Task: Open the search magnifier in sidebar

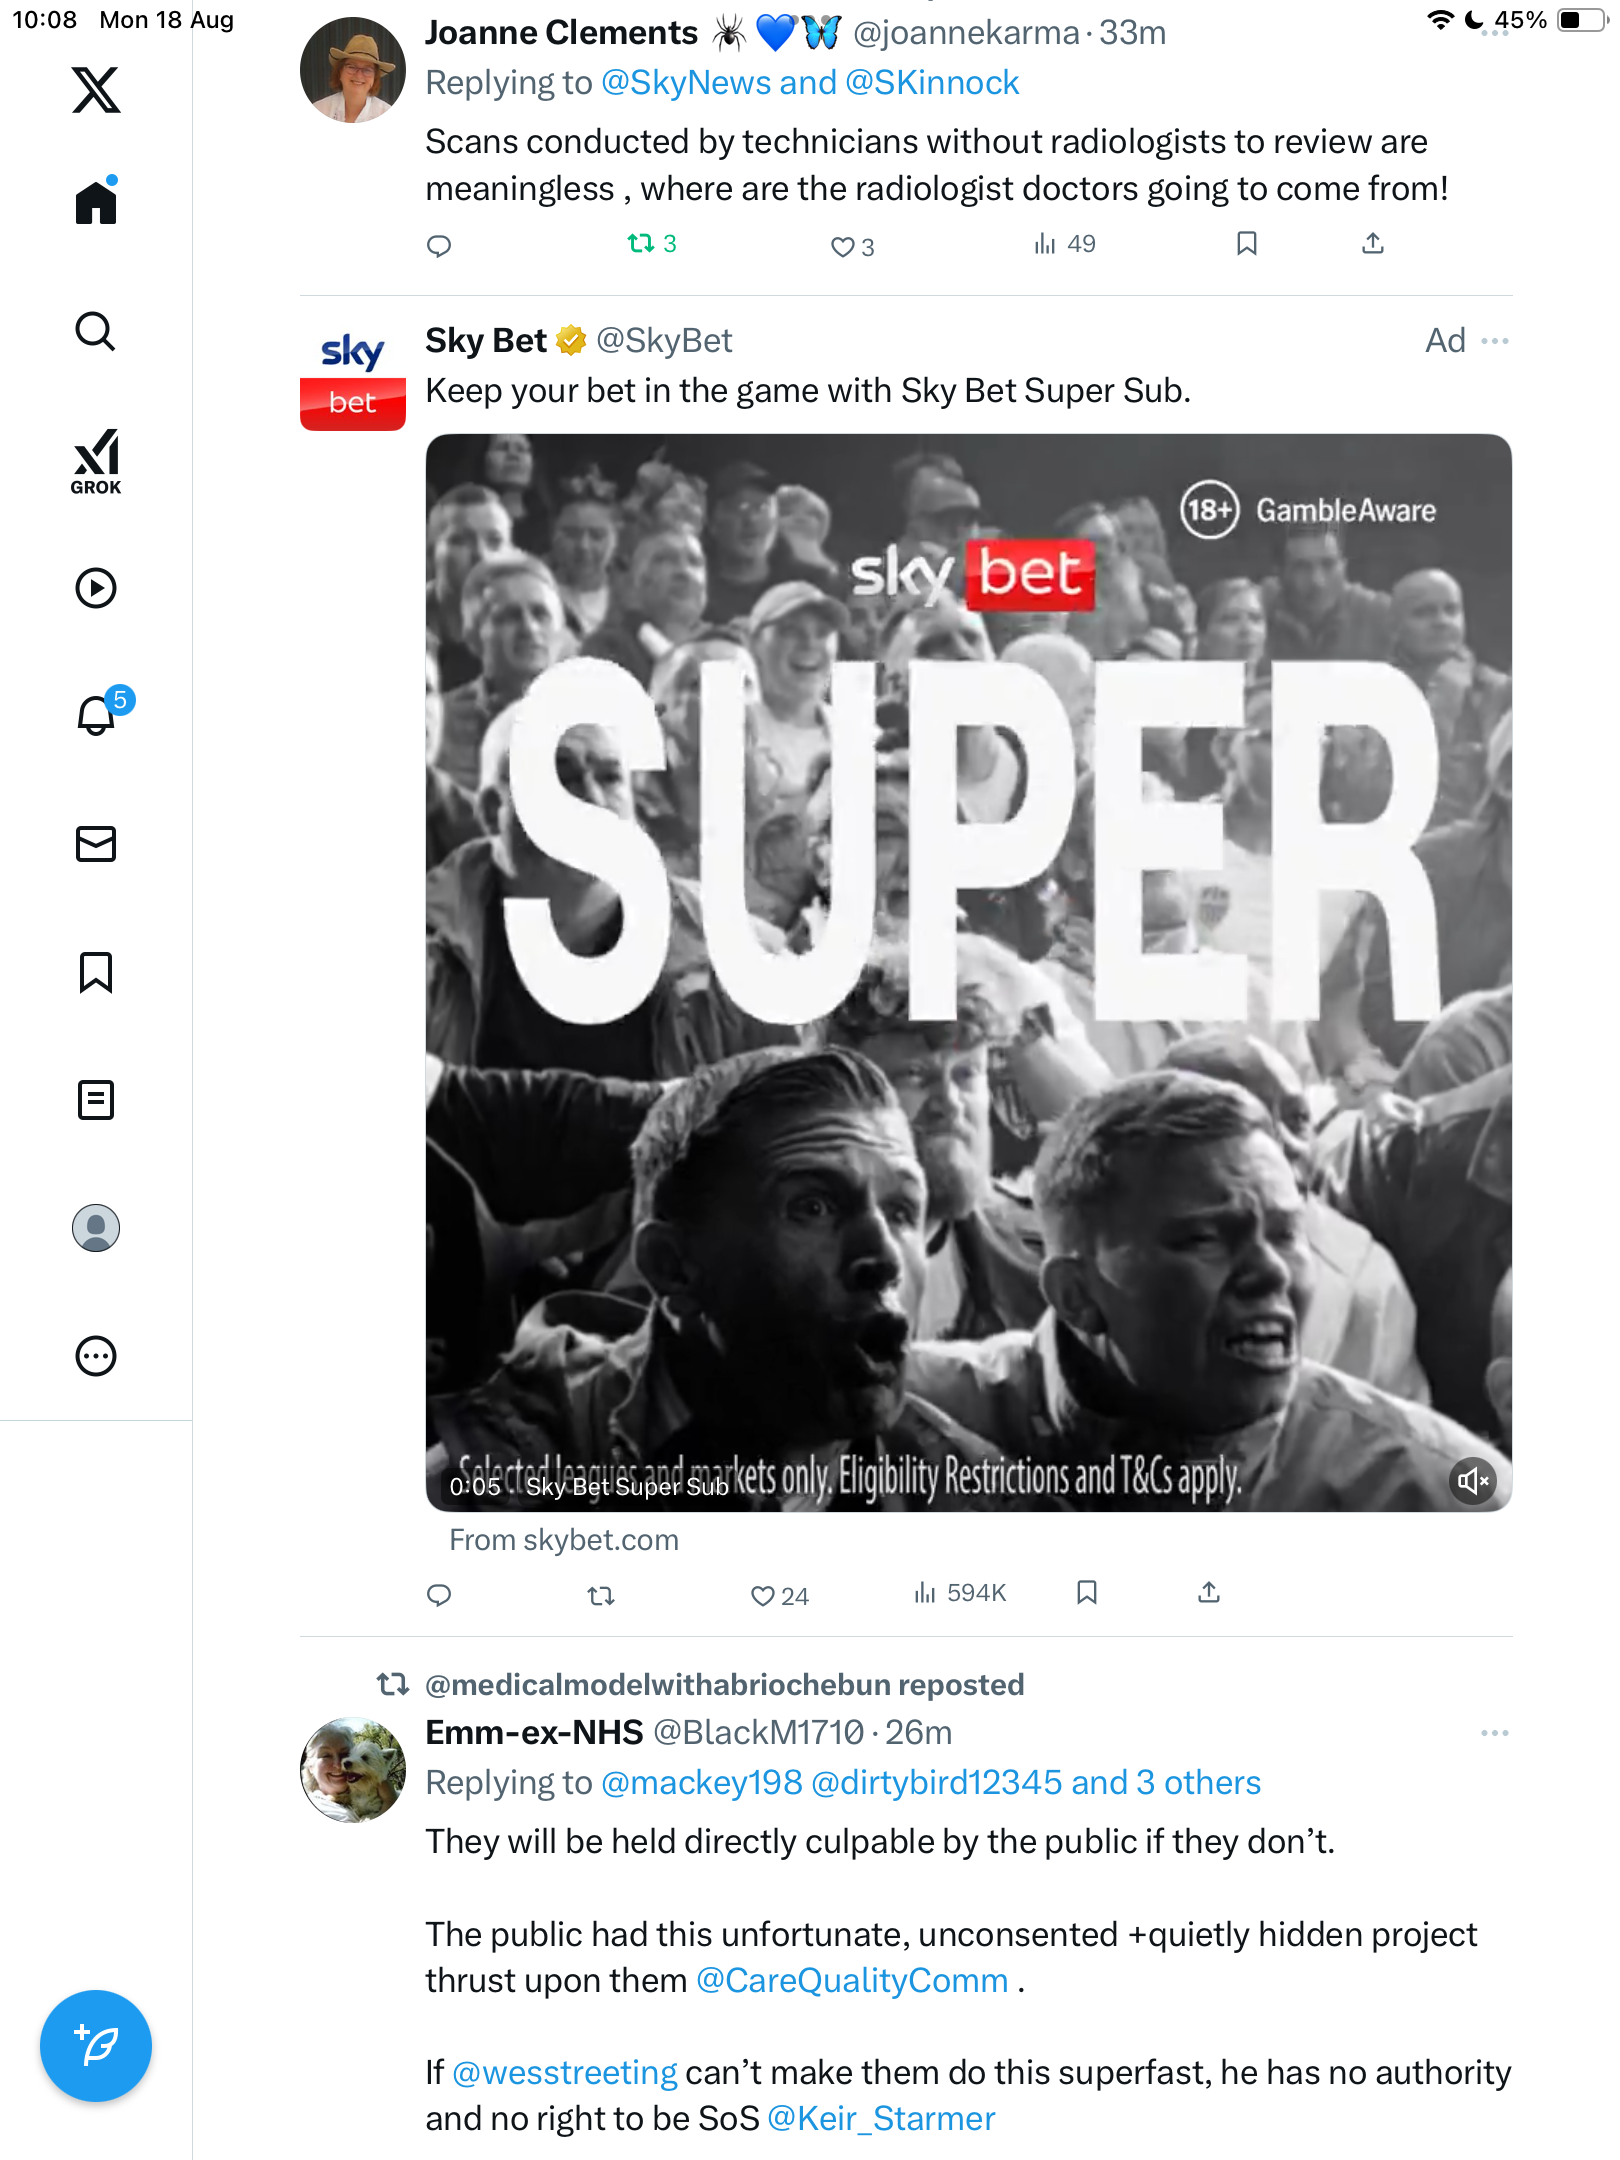Action: pyautogui.click(x=96, y=332)
